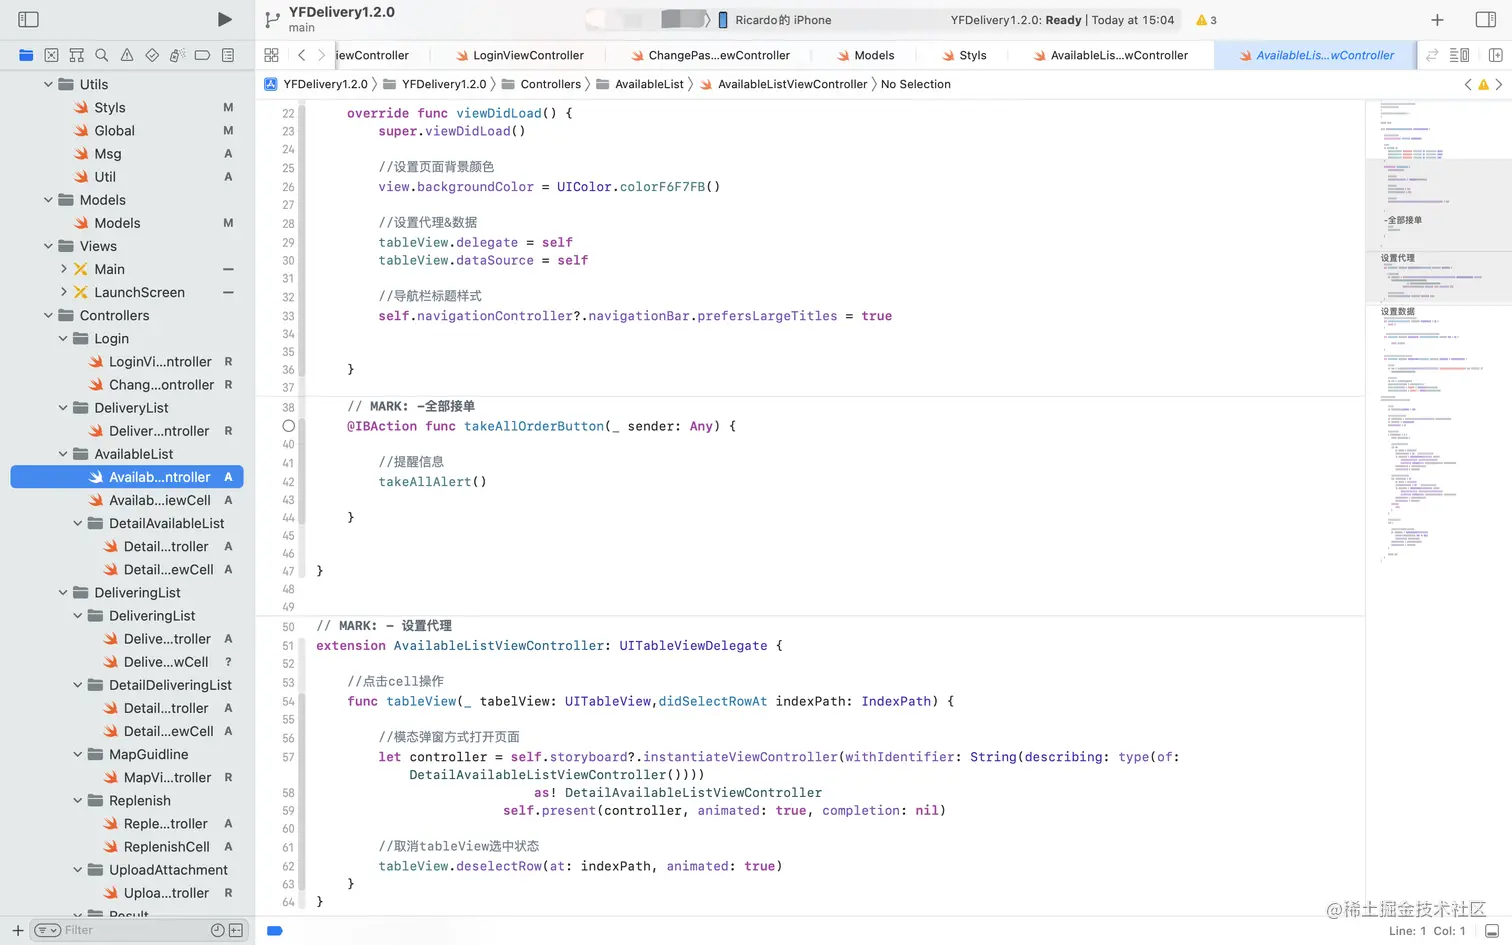Go back in editor history
The width and height of the screenshot is (1512, 945).
[301, 55]
